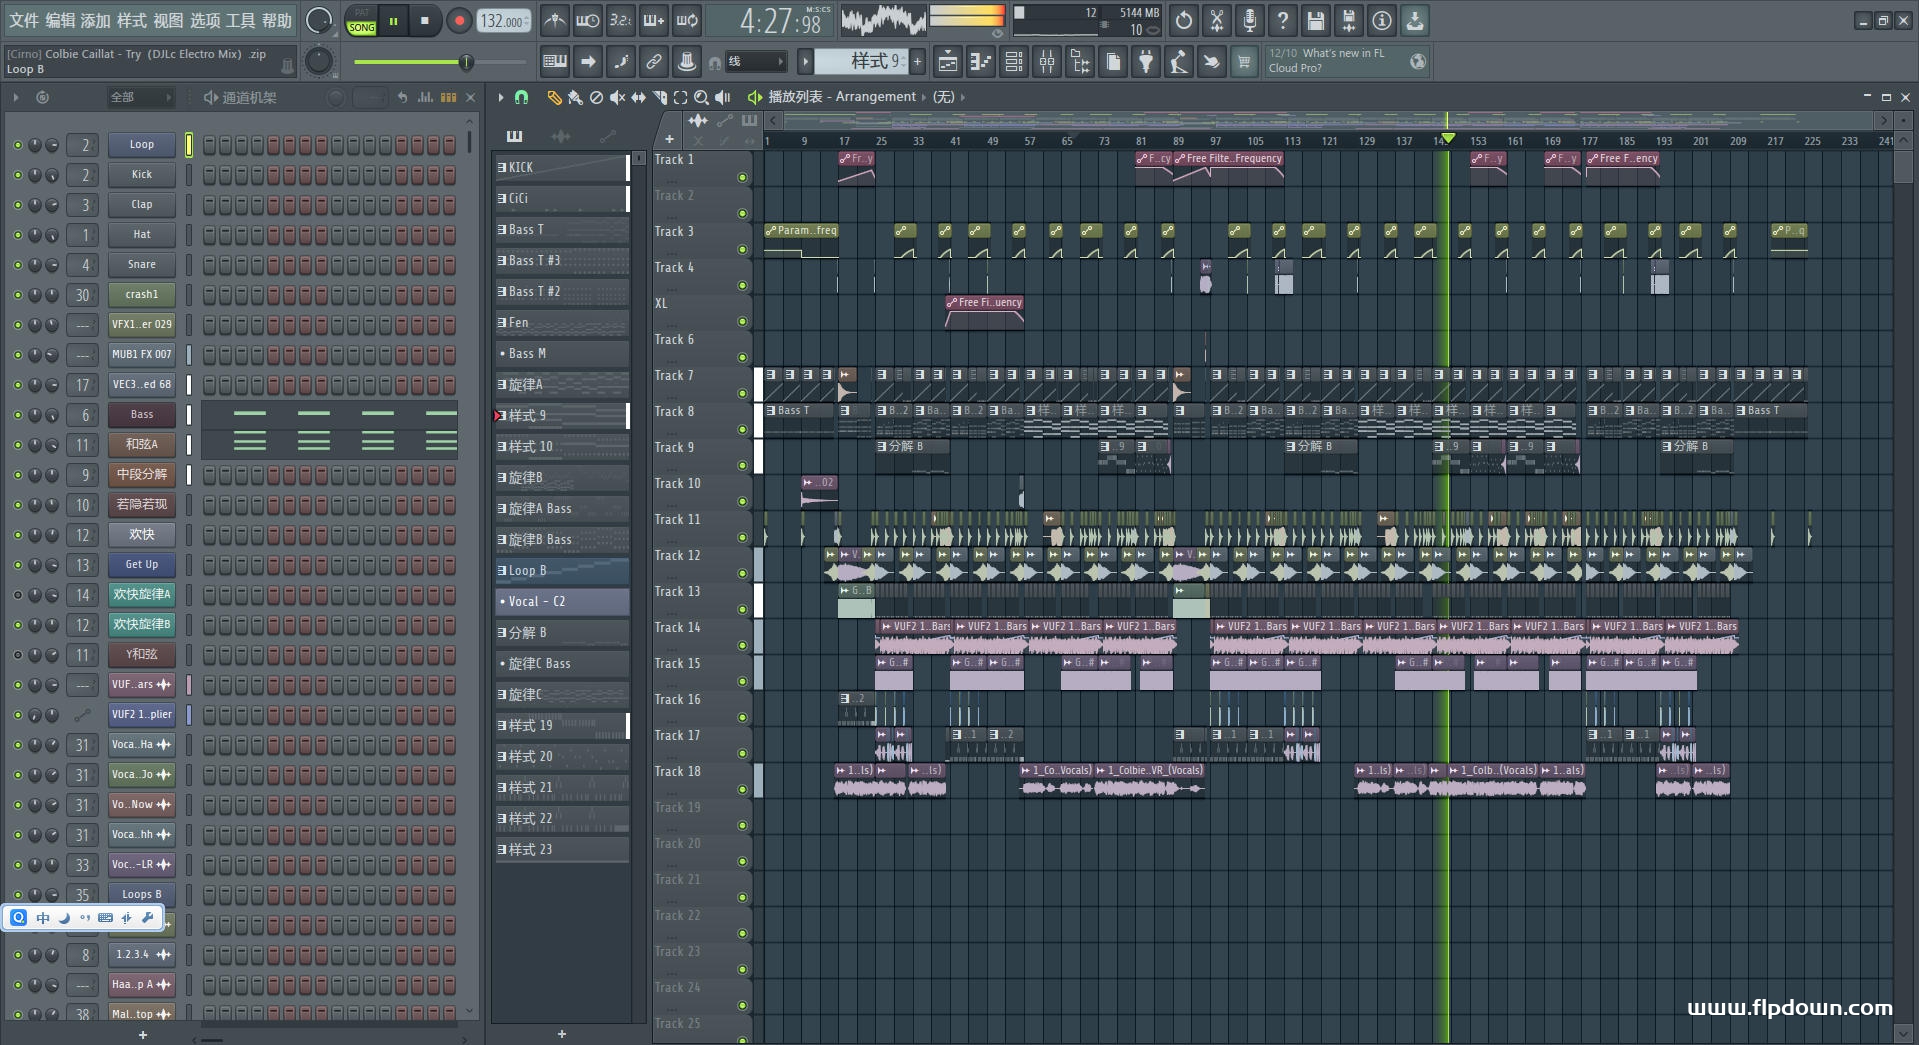The width and height of the screenshot is (1919, 1045).
Task: Click the main pitch slider handle
Action: pyautogui.click(x=466, y=62)
